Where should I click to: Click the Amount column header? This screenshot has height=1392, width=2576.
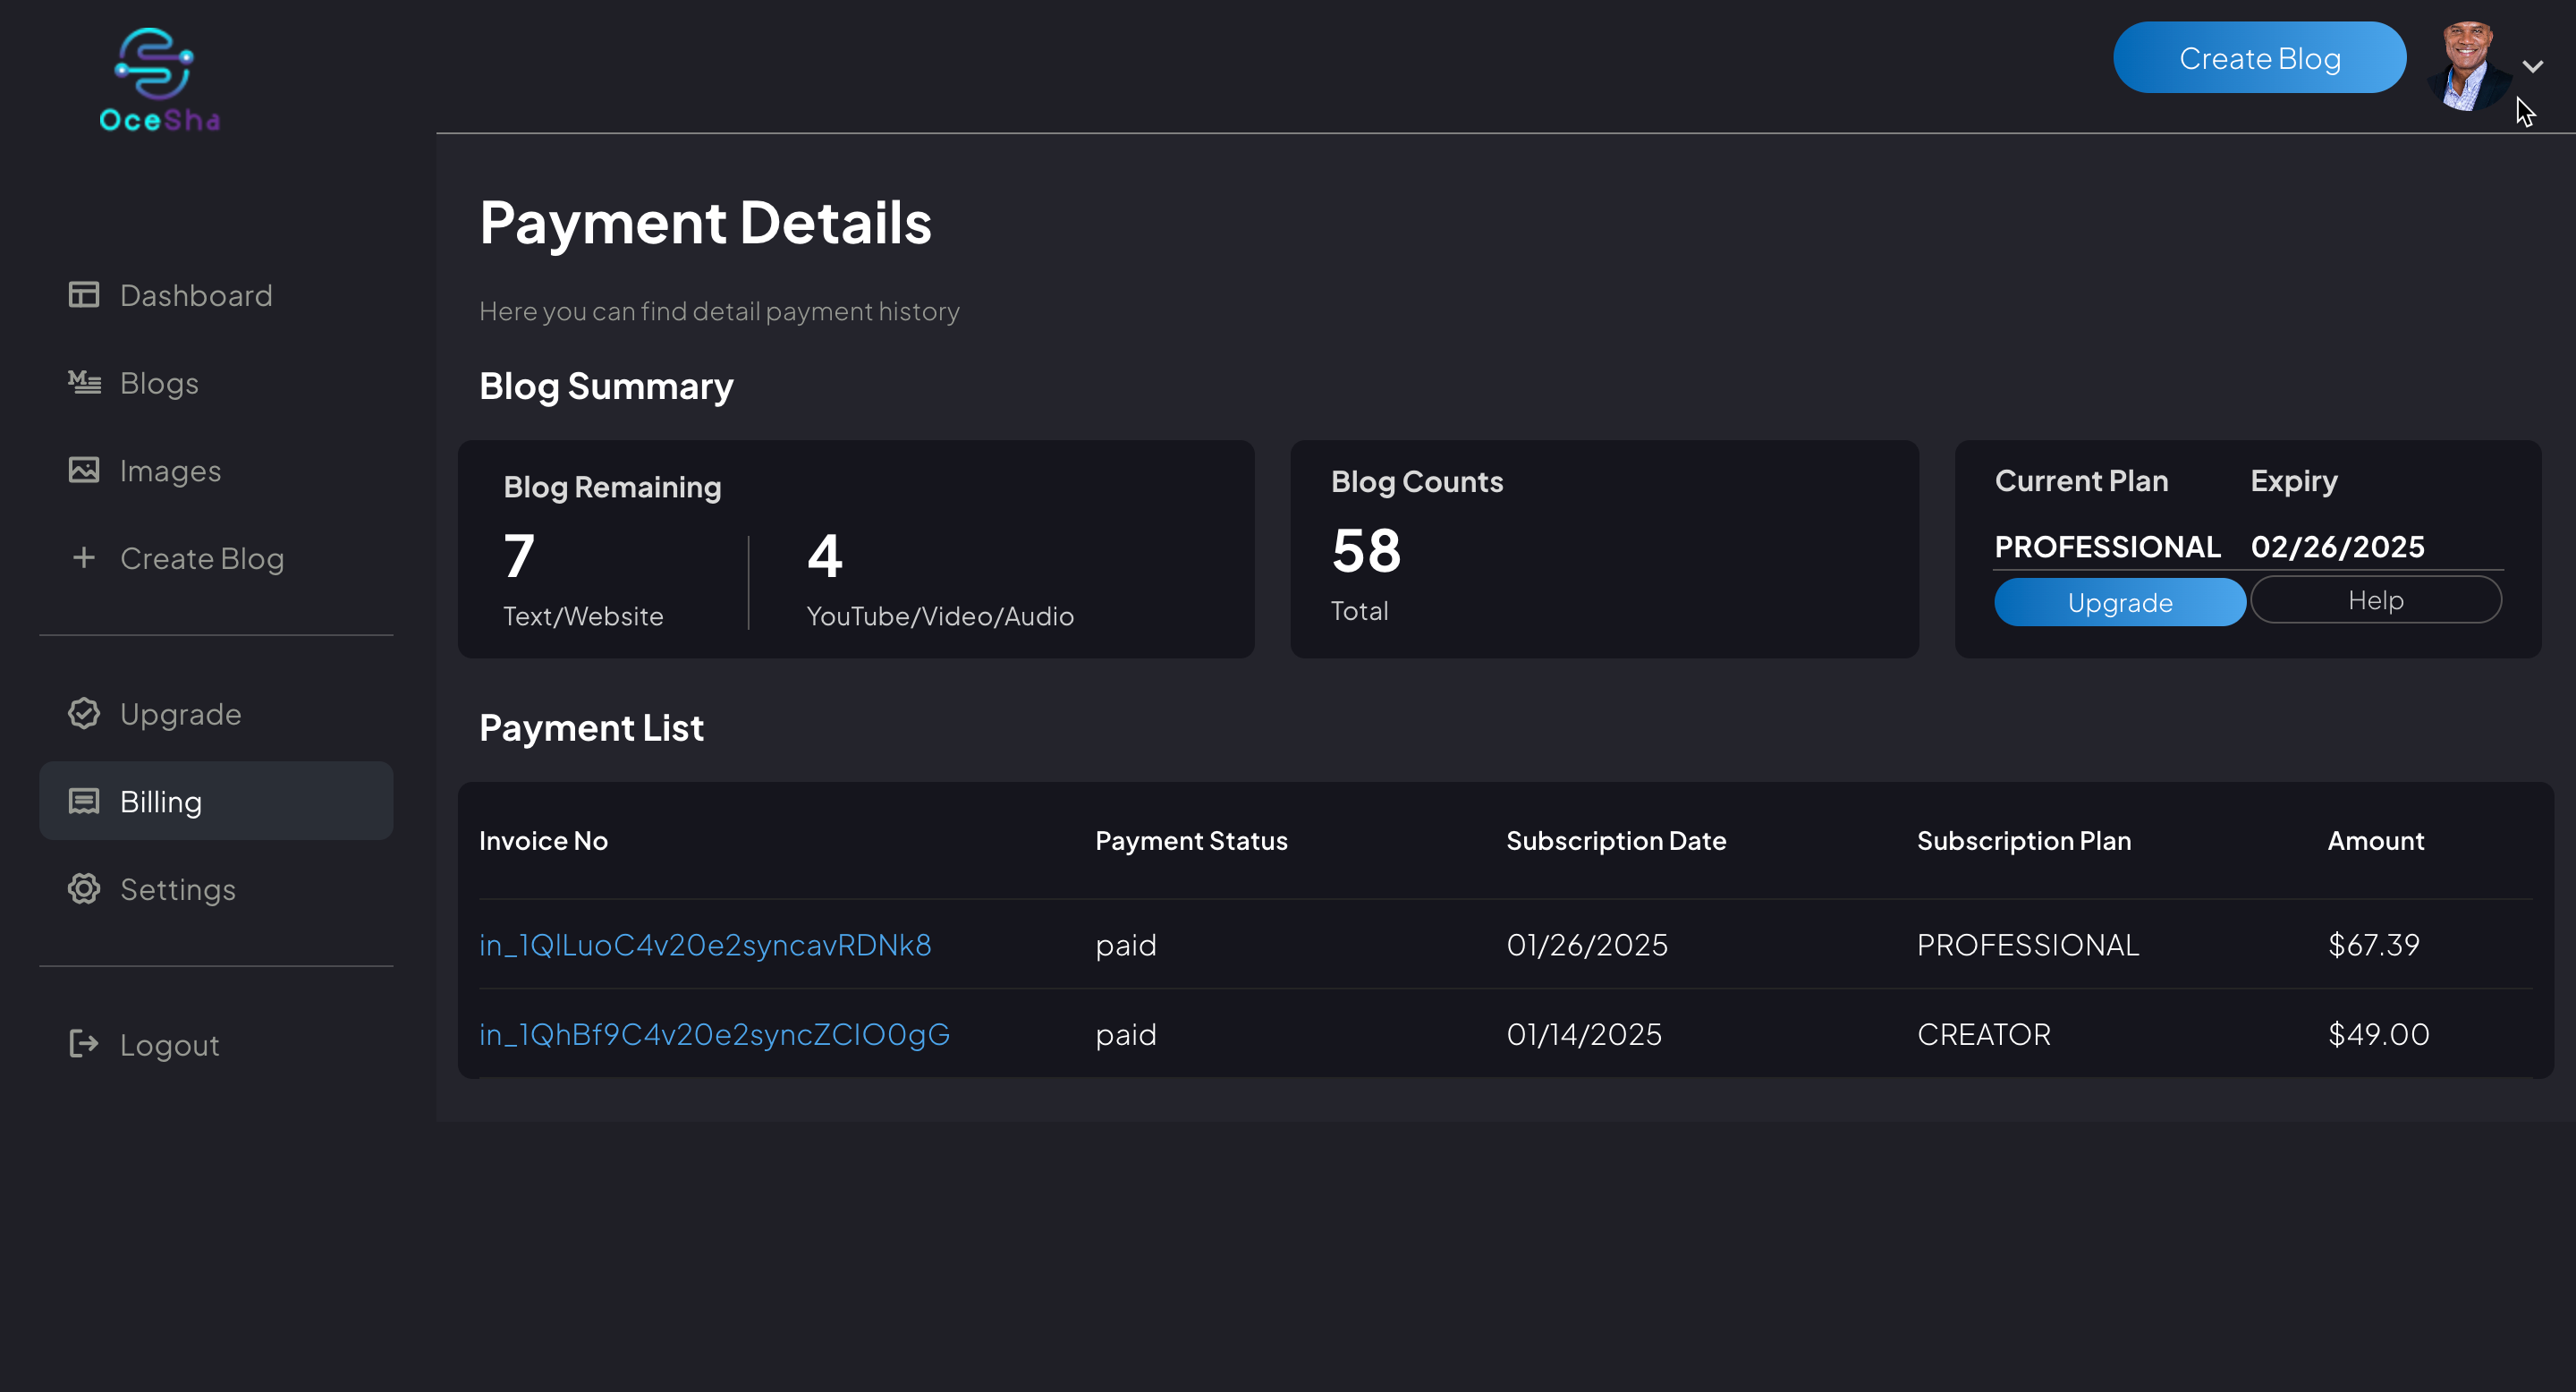coord(2376,841)
